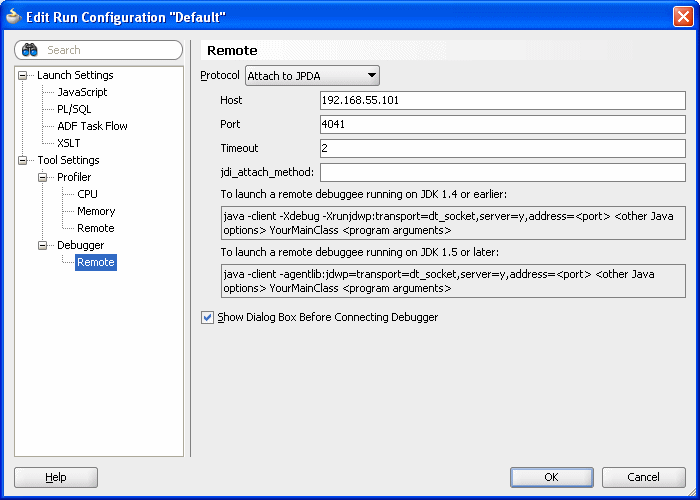
Task: Confirm with the OK button
Action: pyautogui.click(x=552, y=477)
